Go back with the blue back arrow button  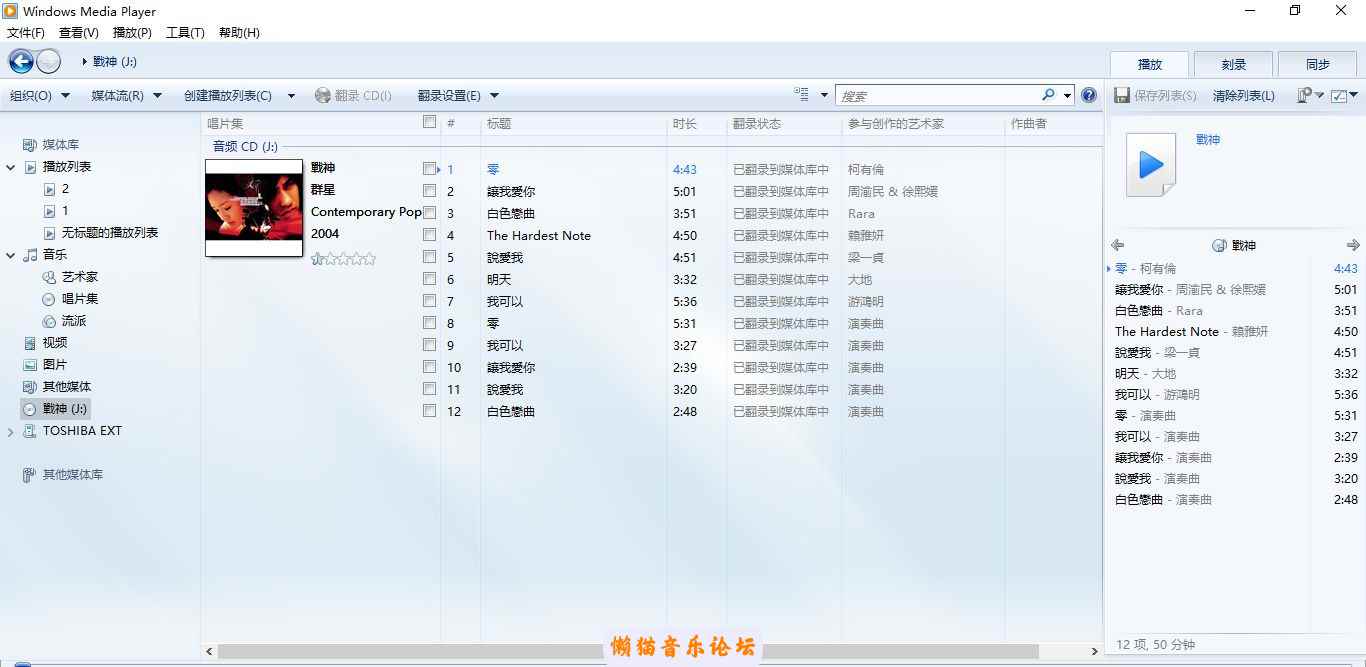pos(21,62)
